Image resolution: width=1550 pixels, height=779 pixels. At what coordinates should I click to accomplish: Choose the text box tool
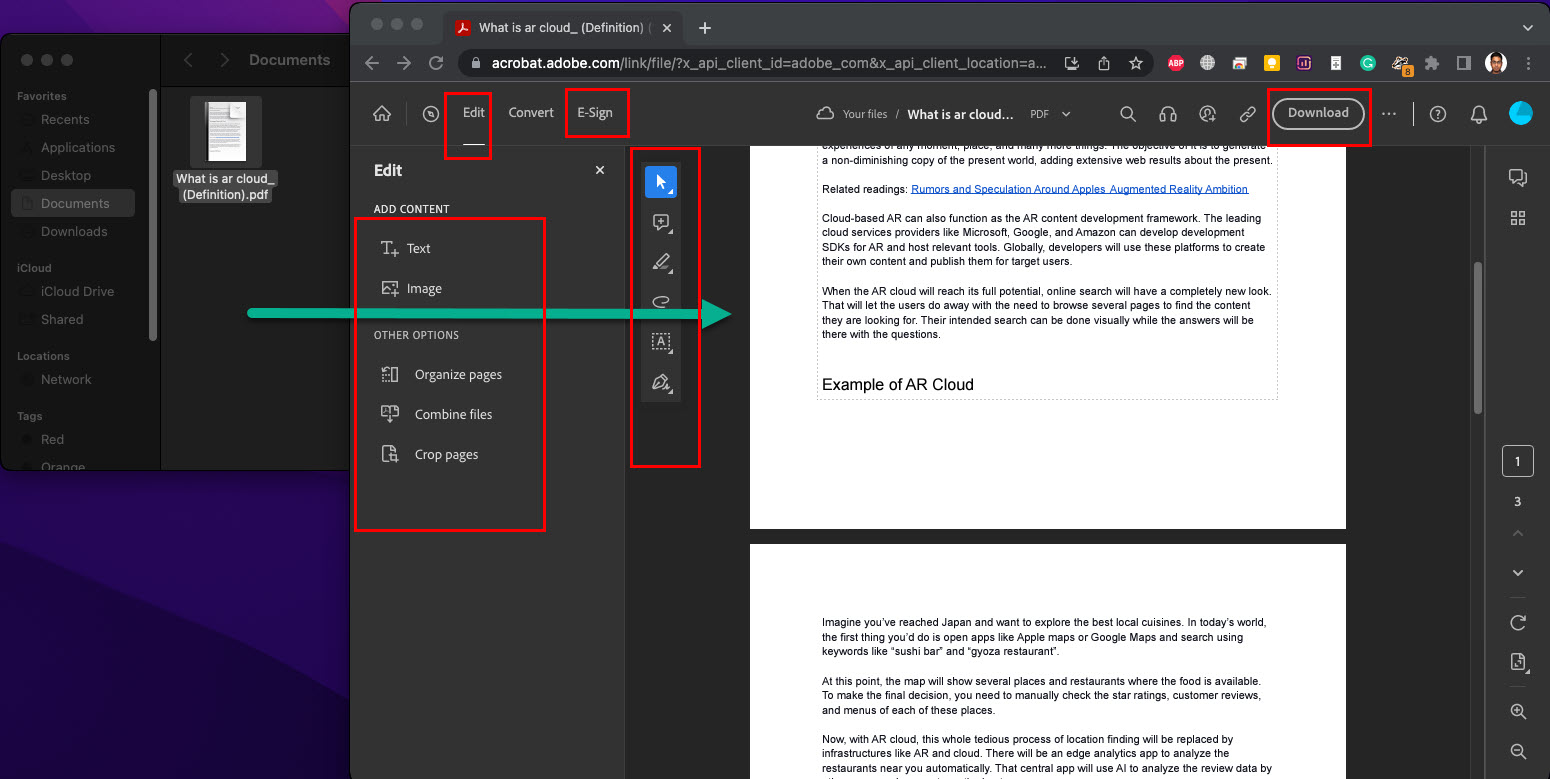[x=661, y=342]
